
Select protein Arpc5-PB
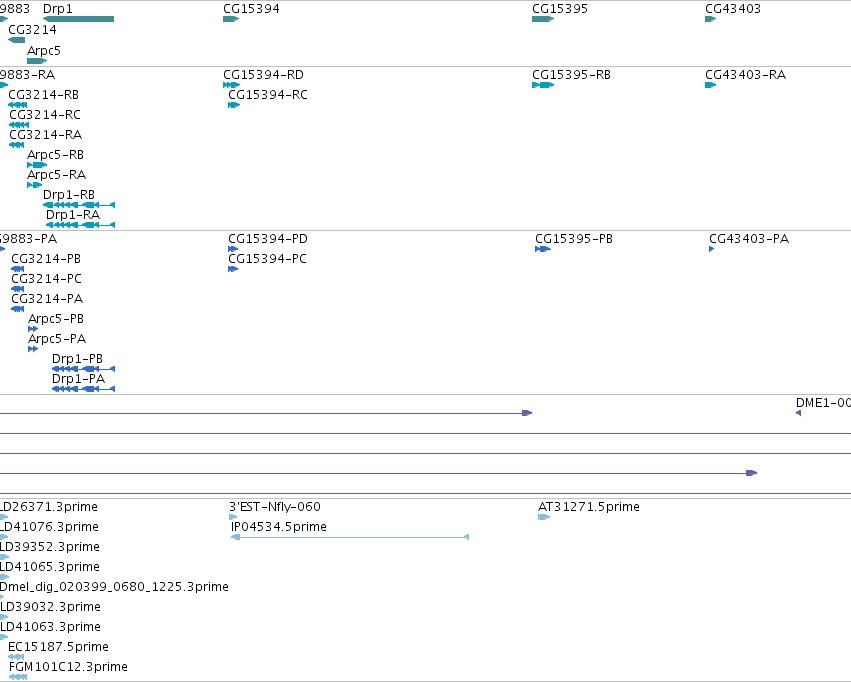coord(56,319)
